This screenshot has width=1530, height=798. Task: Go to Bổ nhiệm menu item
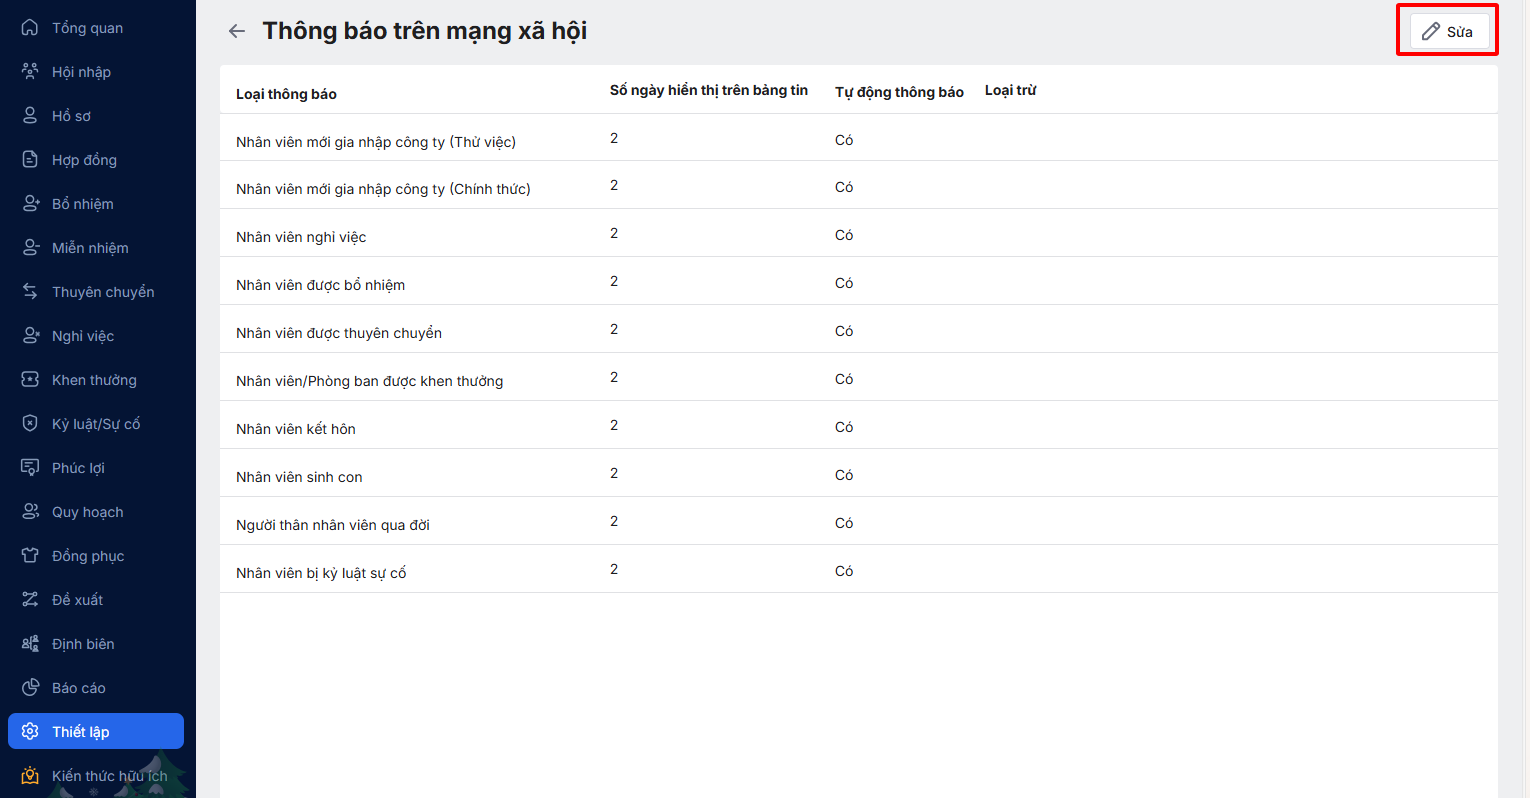point(82,204)
